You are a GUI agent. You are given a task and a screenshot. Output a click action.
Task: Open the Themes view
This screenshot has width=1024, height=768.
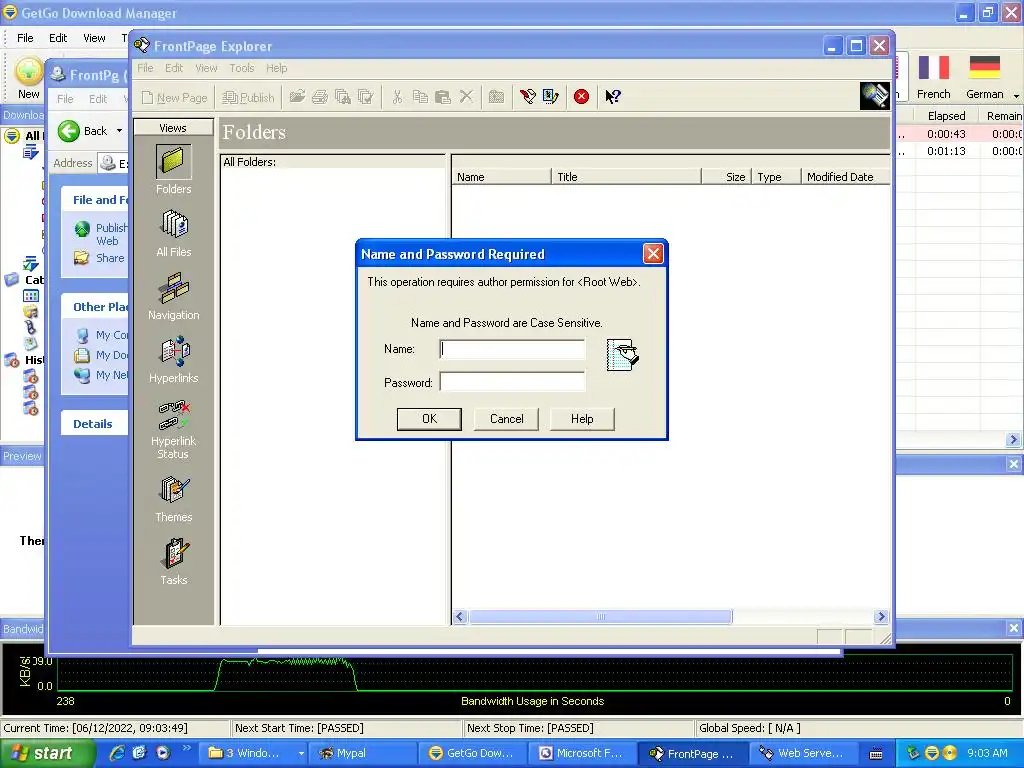coord(174,498)
